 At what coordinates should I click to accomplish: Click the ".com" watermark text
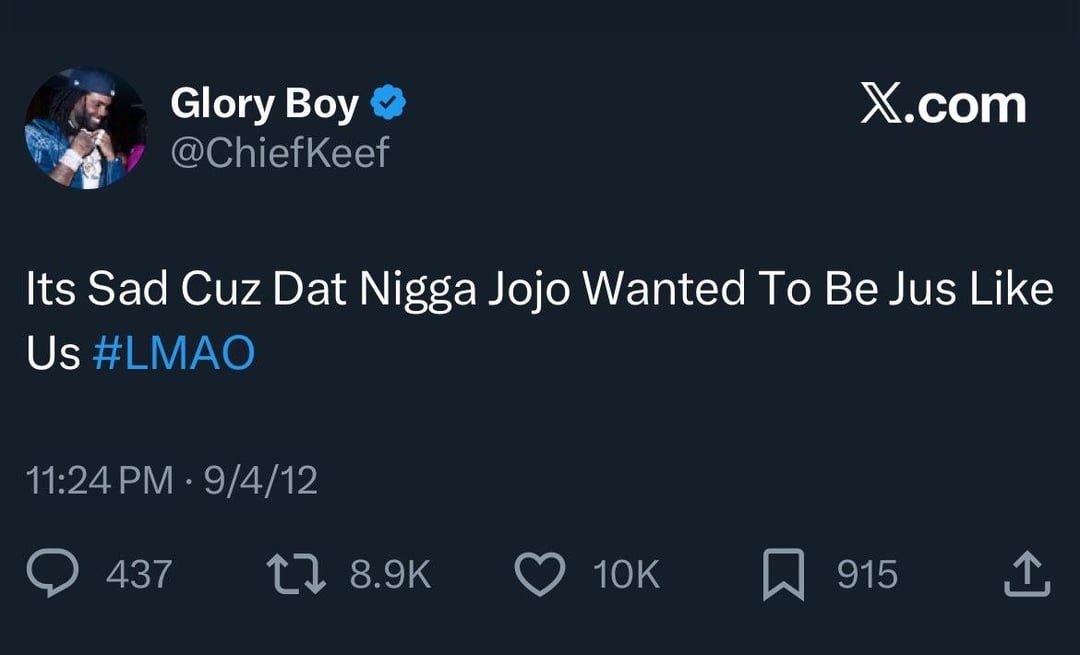coord(966,105)
